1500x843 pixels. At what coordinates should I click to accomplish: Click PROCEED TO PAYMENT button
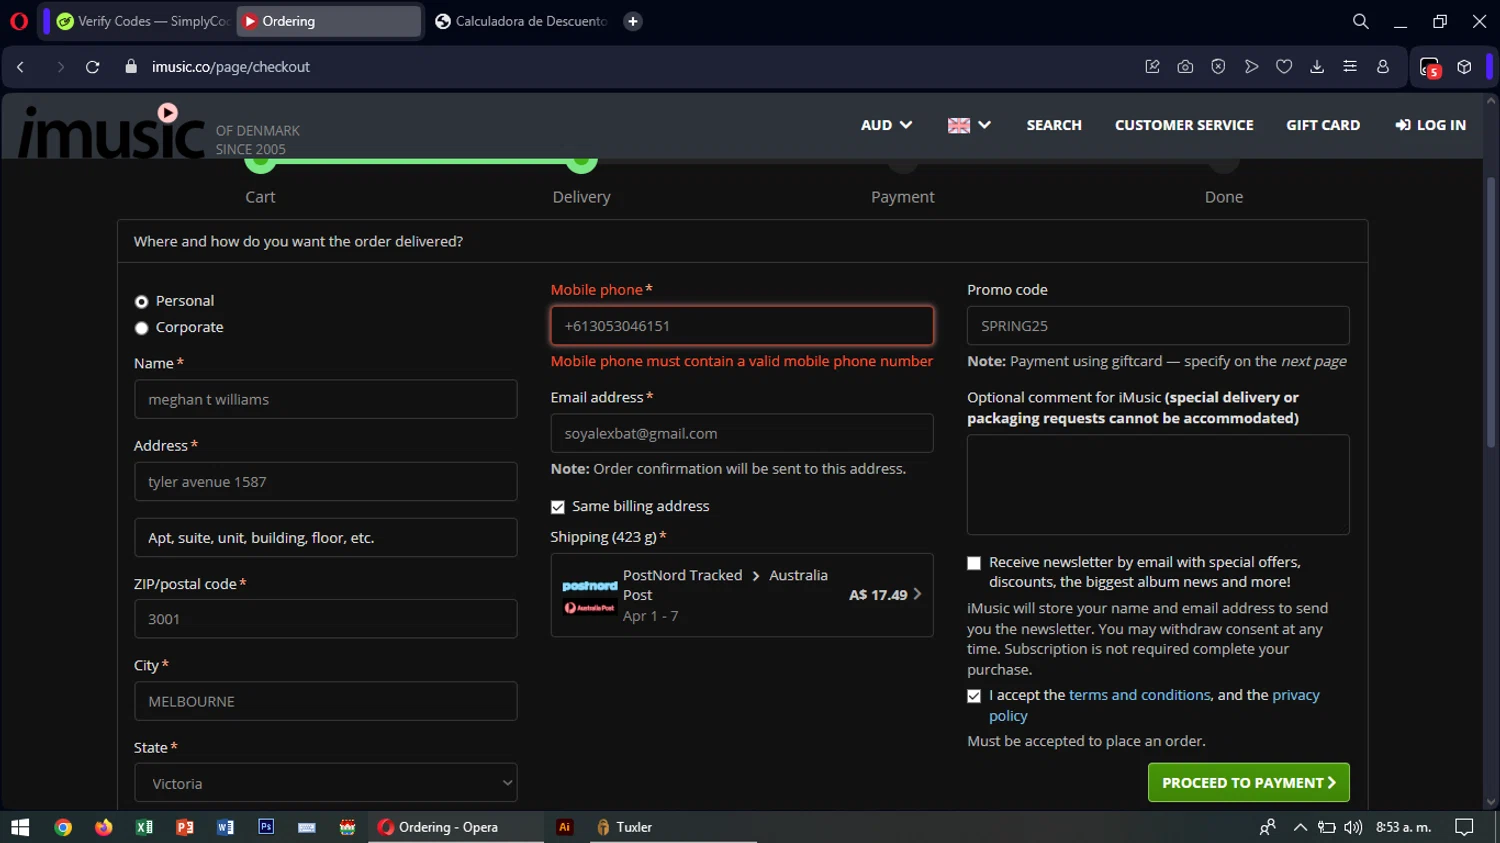pos(1249,783)
